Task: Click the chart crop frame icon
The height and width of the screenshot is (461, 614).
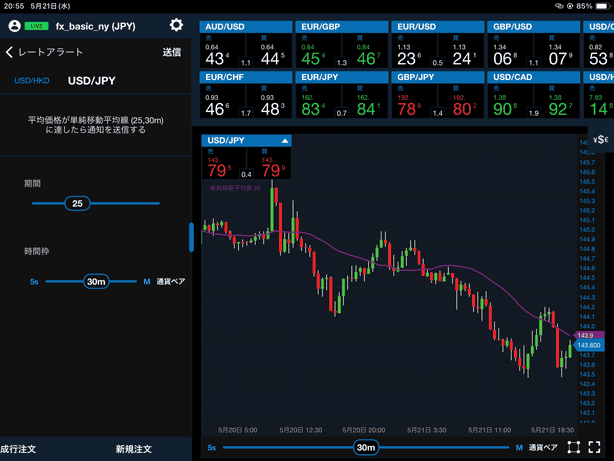Action: point(574,447)
